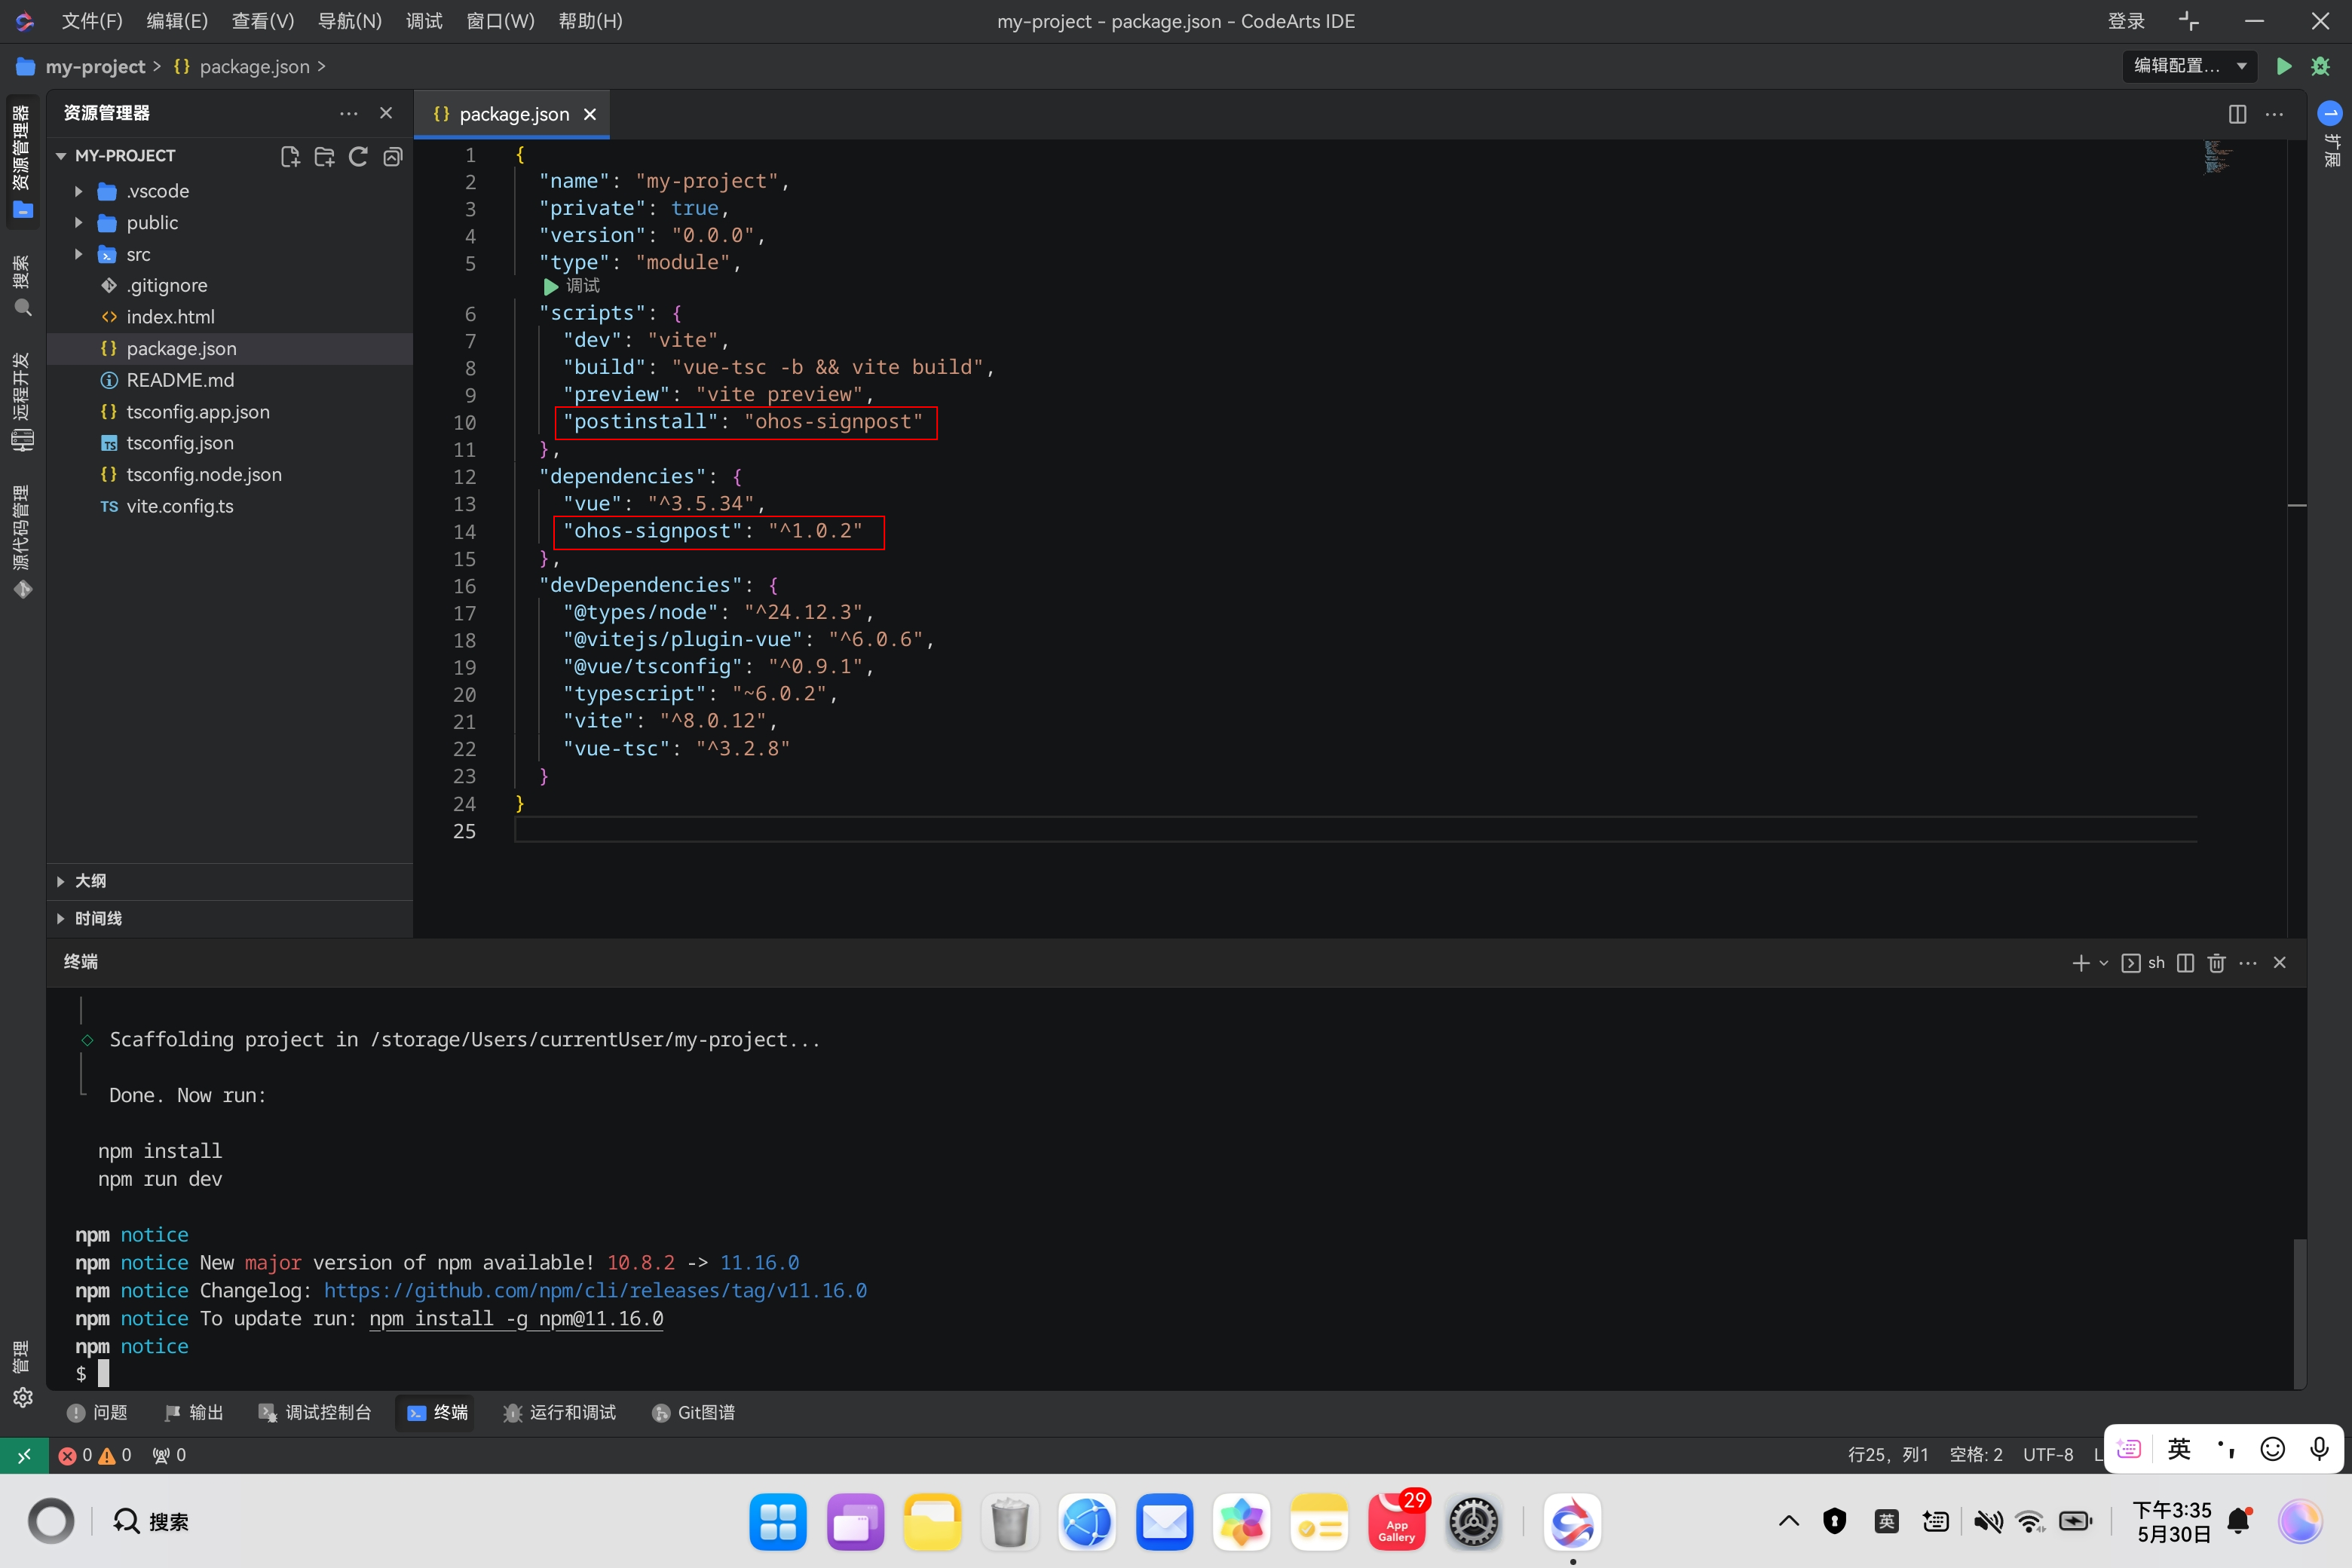This screenshot has width=2352, height=1568.
Task: Kill terminal with trash icon
Action: [2216, 963]
